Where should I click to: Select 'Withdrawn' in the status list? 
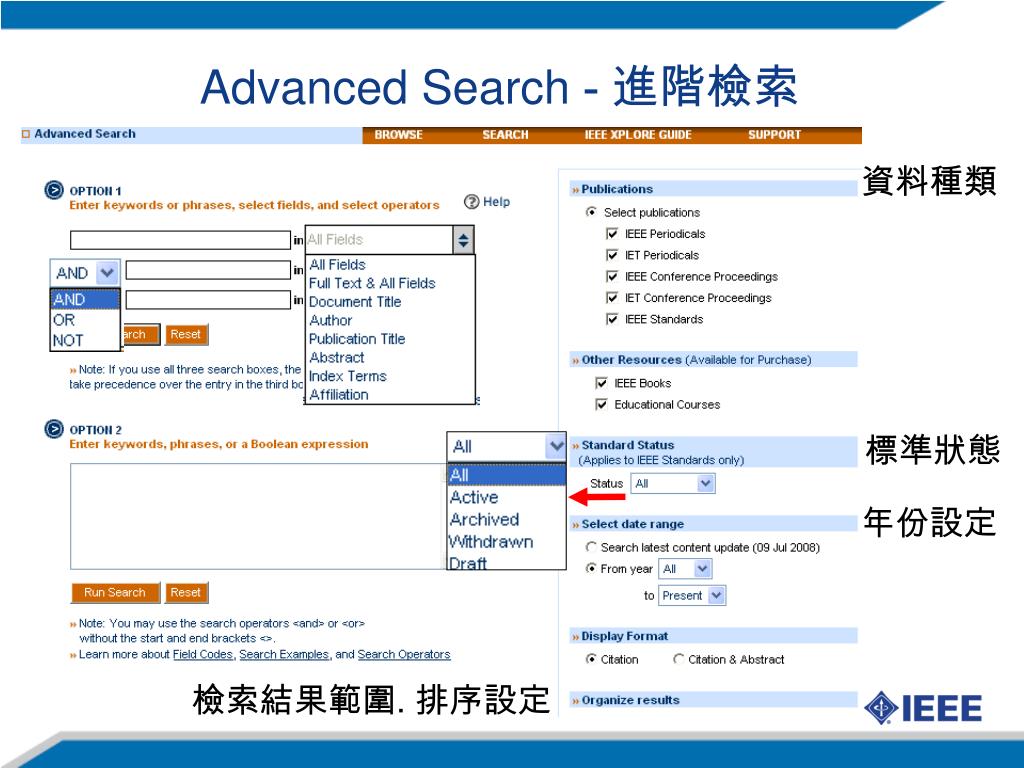pyautogui.click(x=491, y=542)
